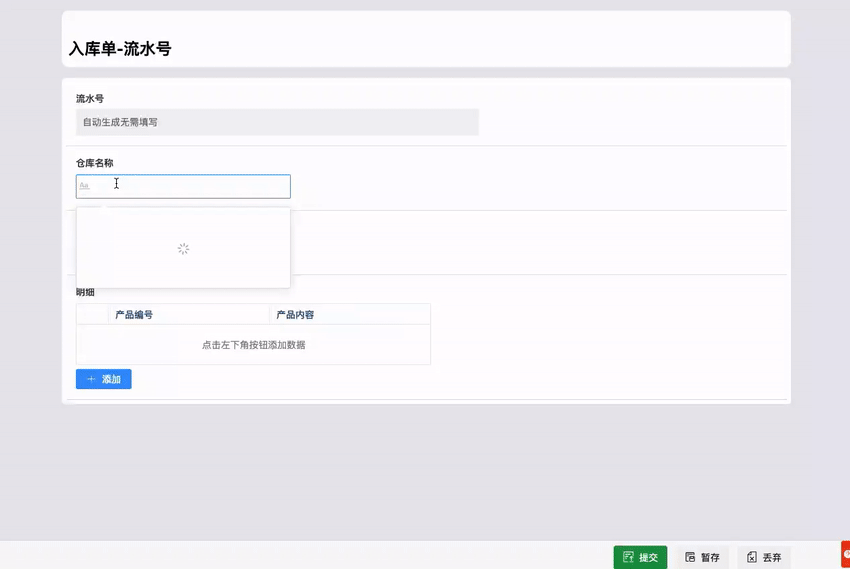This screenshot has height=569, width=850.
Task: Click the 提交 submit button
Action: pyautogui.click(x=640, y=557)
